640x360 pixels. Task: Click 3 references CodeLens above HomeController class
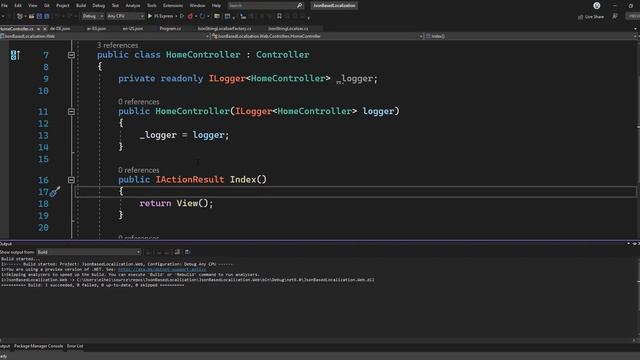pyautogui.click(x=118, y=45)
